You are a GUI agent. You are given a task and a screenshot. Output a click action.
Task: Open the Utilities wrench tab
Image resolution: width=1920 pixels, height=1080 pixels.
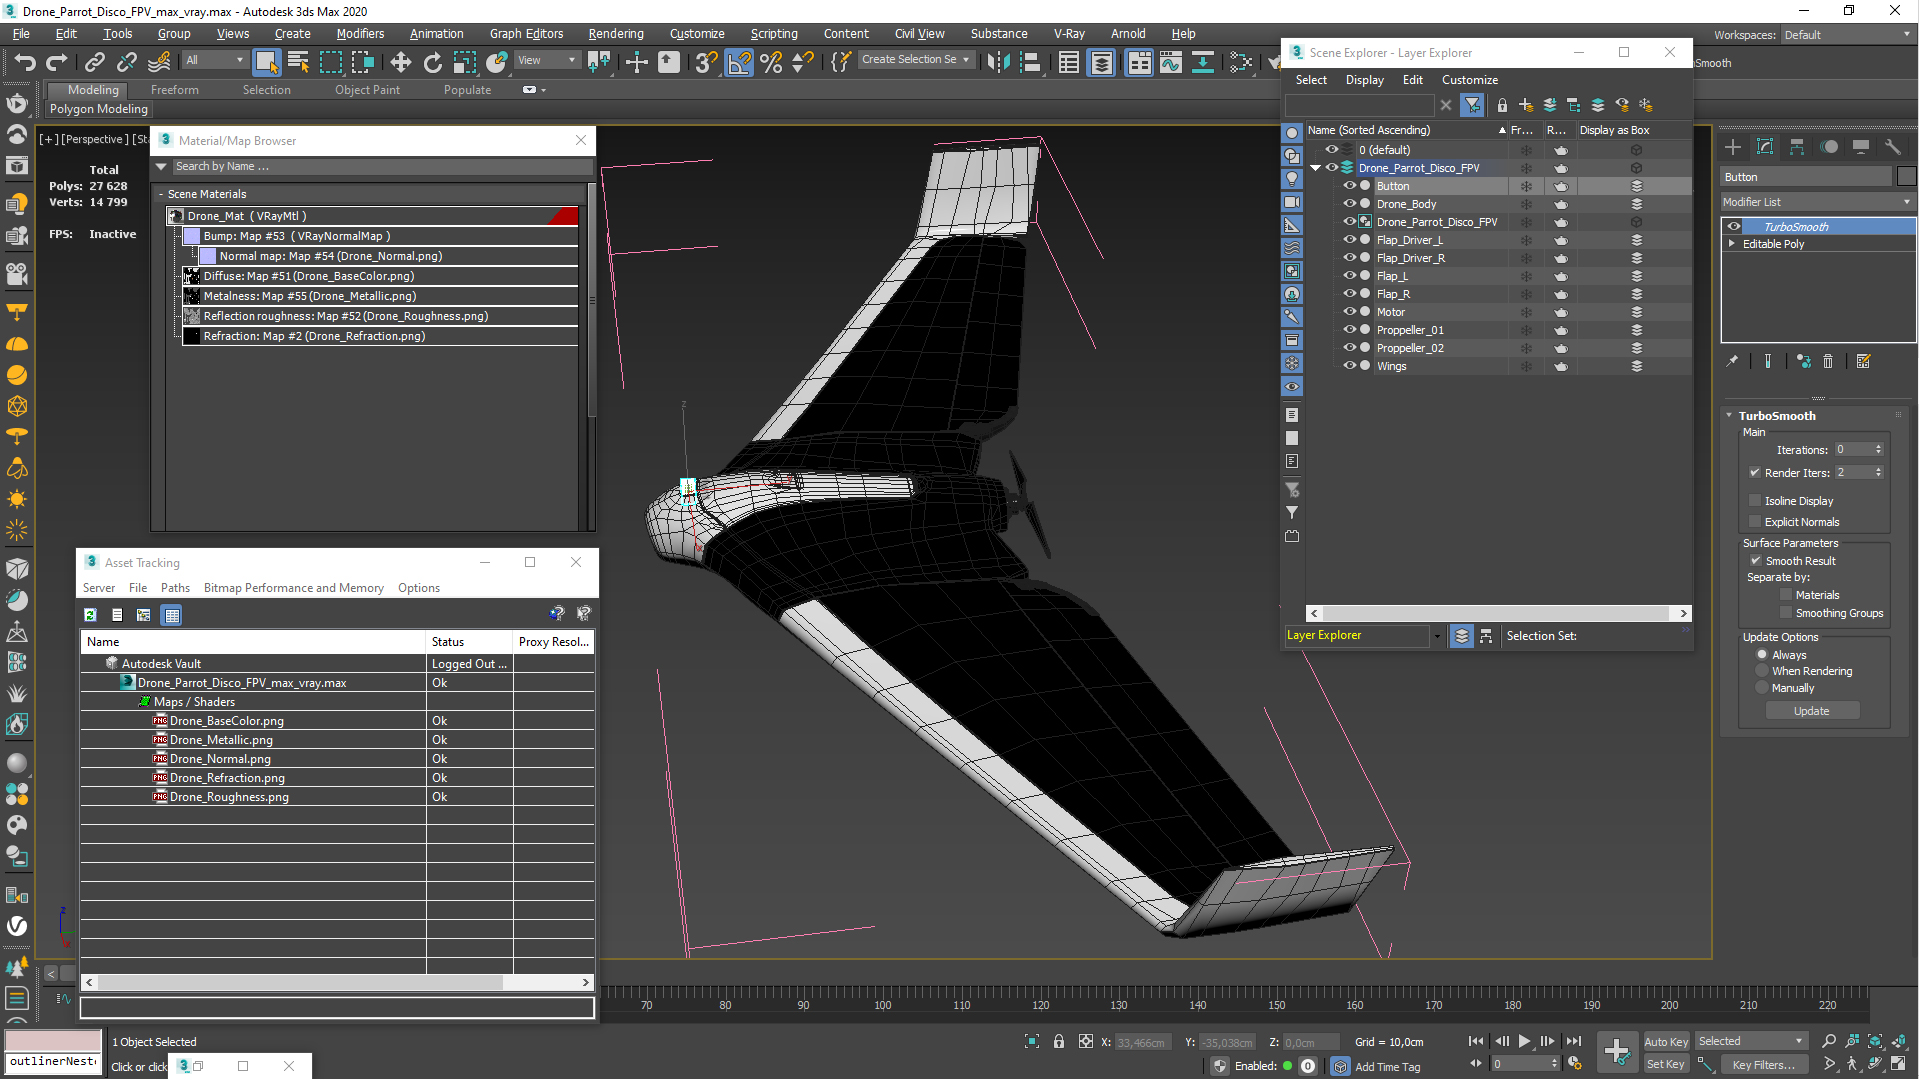1893,147
